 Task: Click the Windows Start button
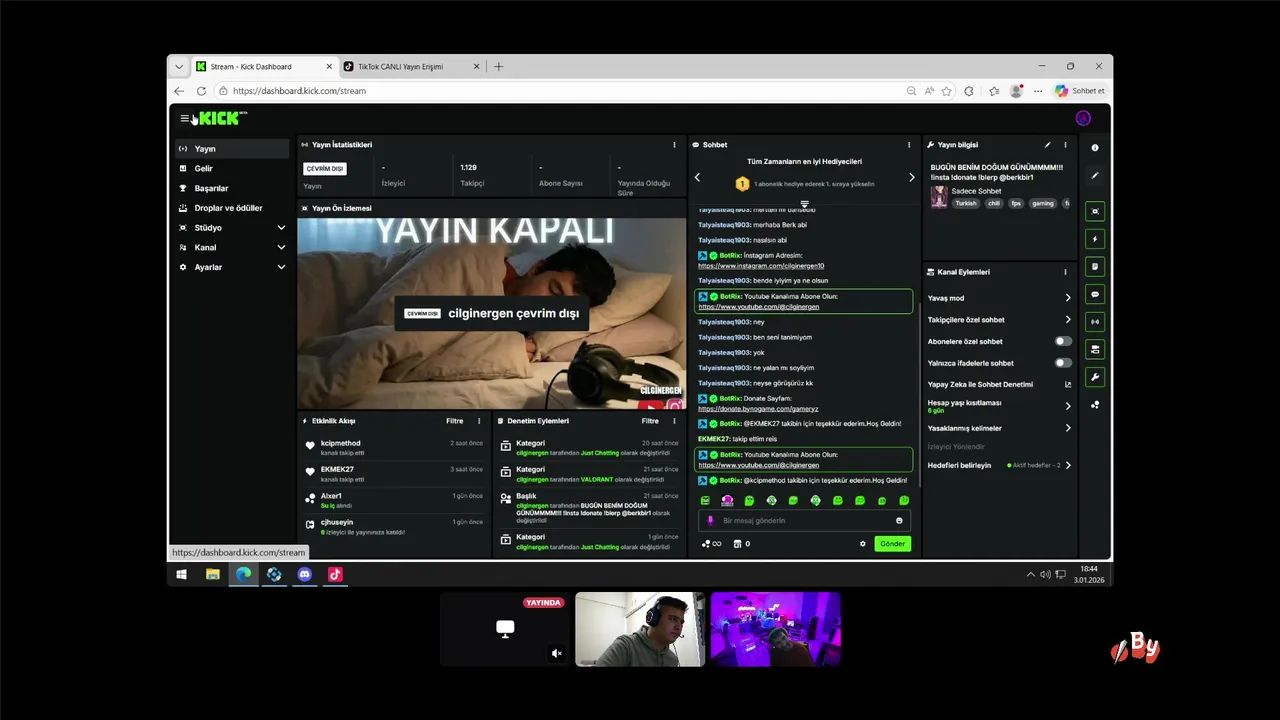pos(181,574)
